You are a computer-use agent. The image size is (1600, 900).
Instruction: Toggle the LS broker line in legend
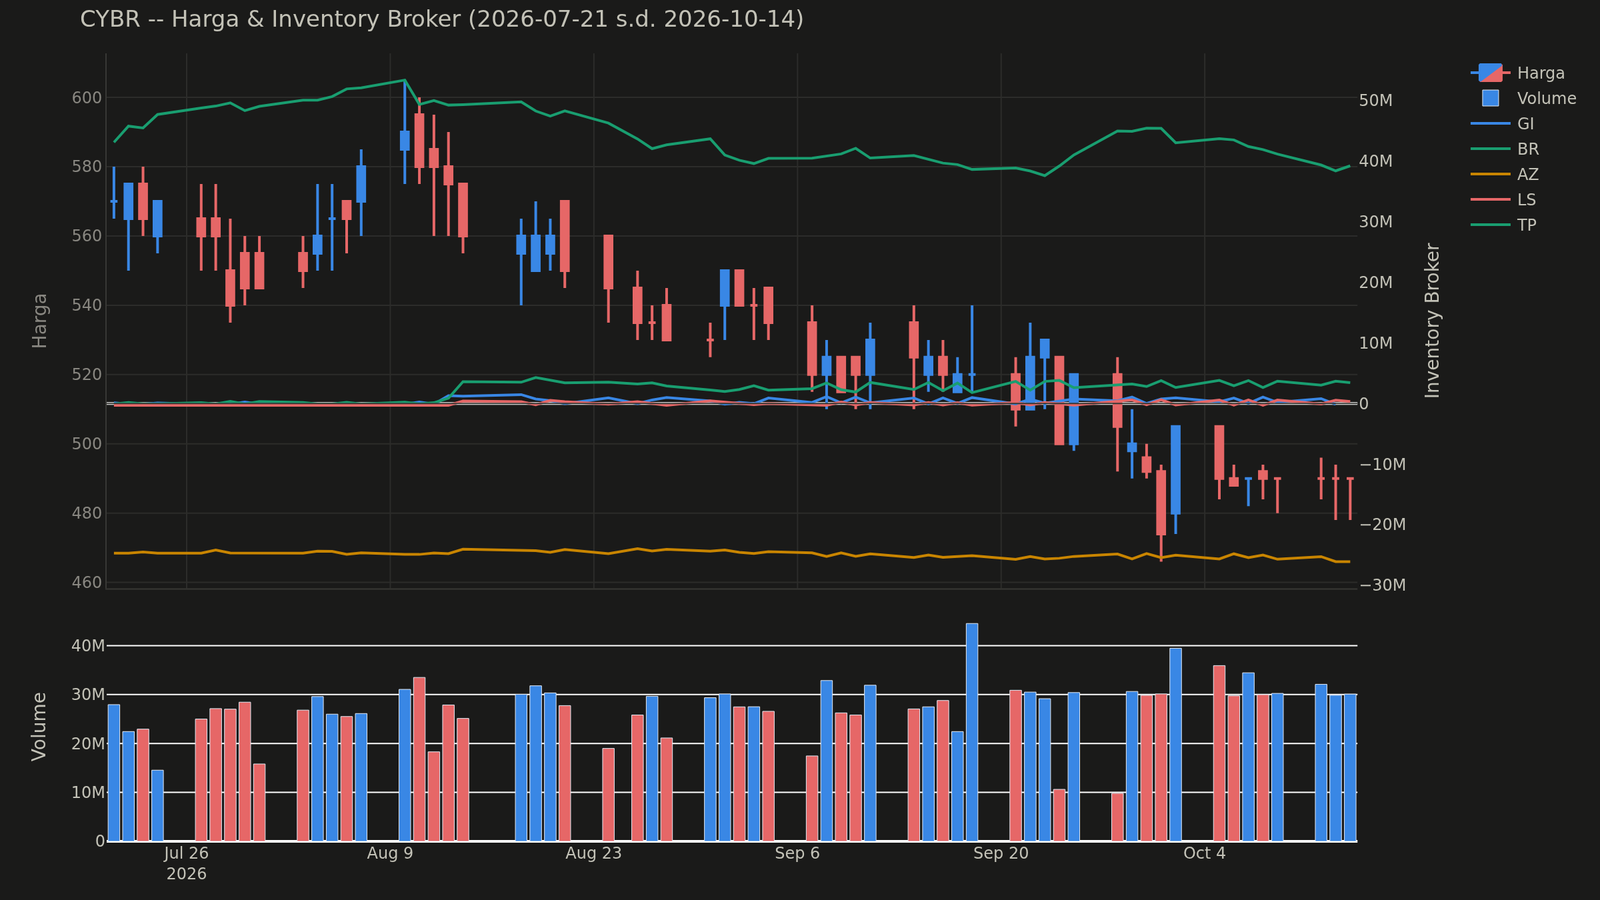(x=1504, y=200)
